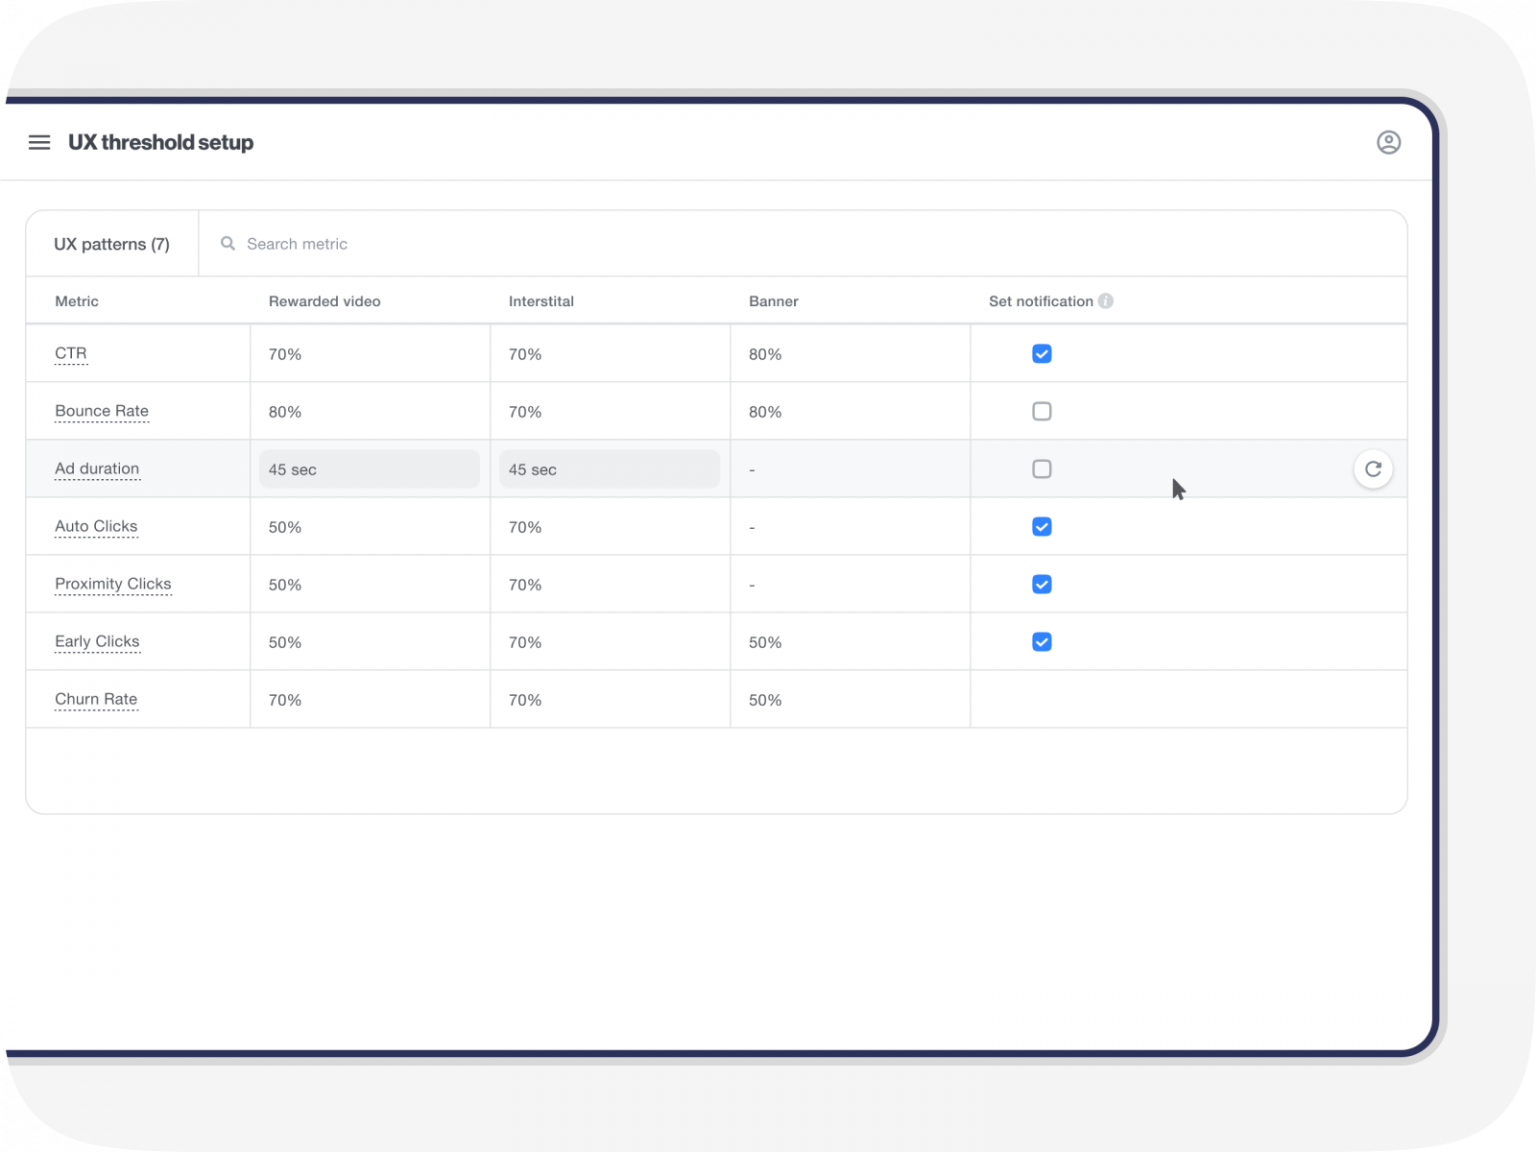Image resolution: width=1536 pixels, height=1152 pixels.
Task: Disable Auto Clicks notification checkbox
Action: (x=1041, y=527)
